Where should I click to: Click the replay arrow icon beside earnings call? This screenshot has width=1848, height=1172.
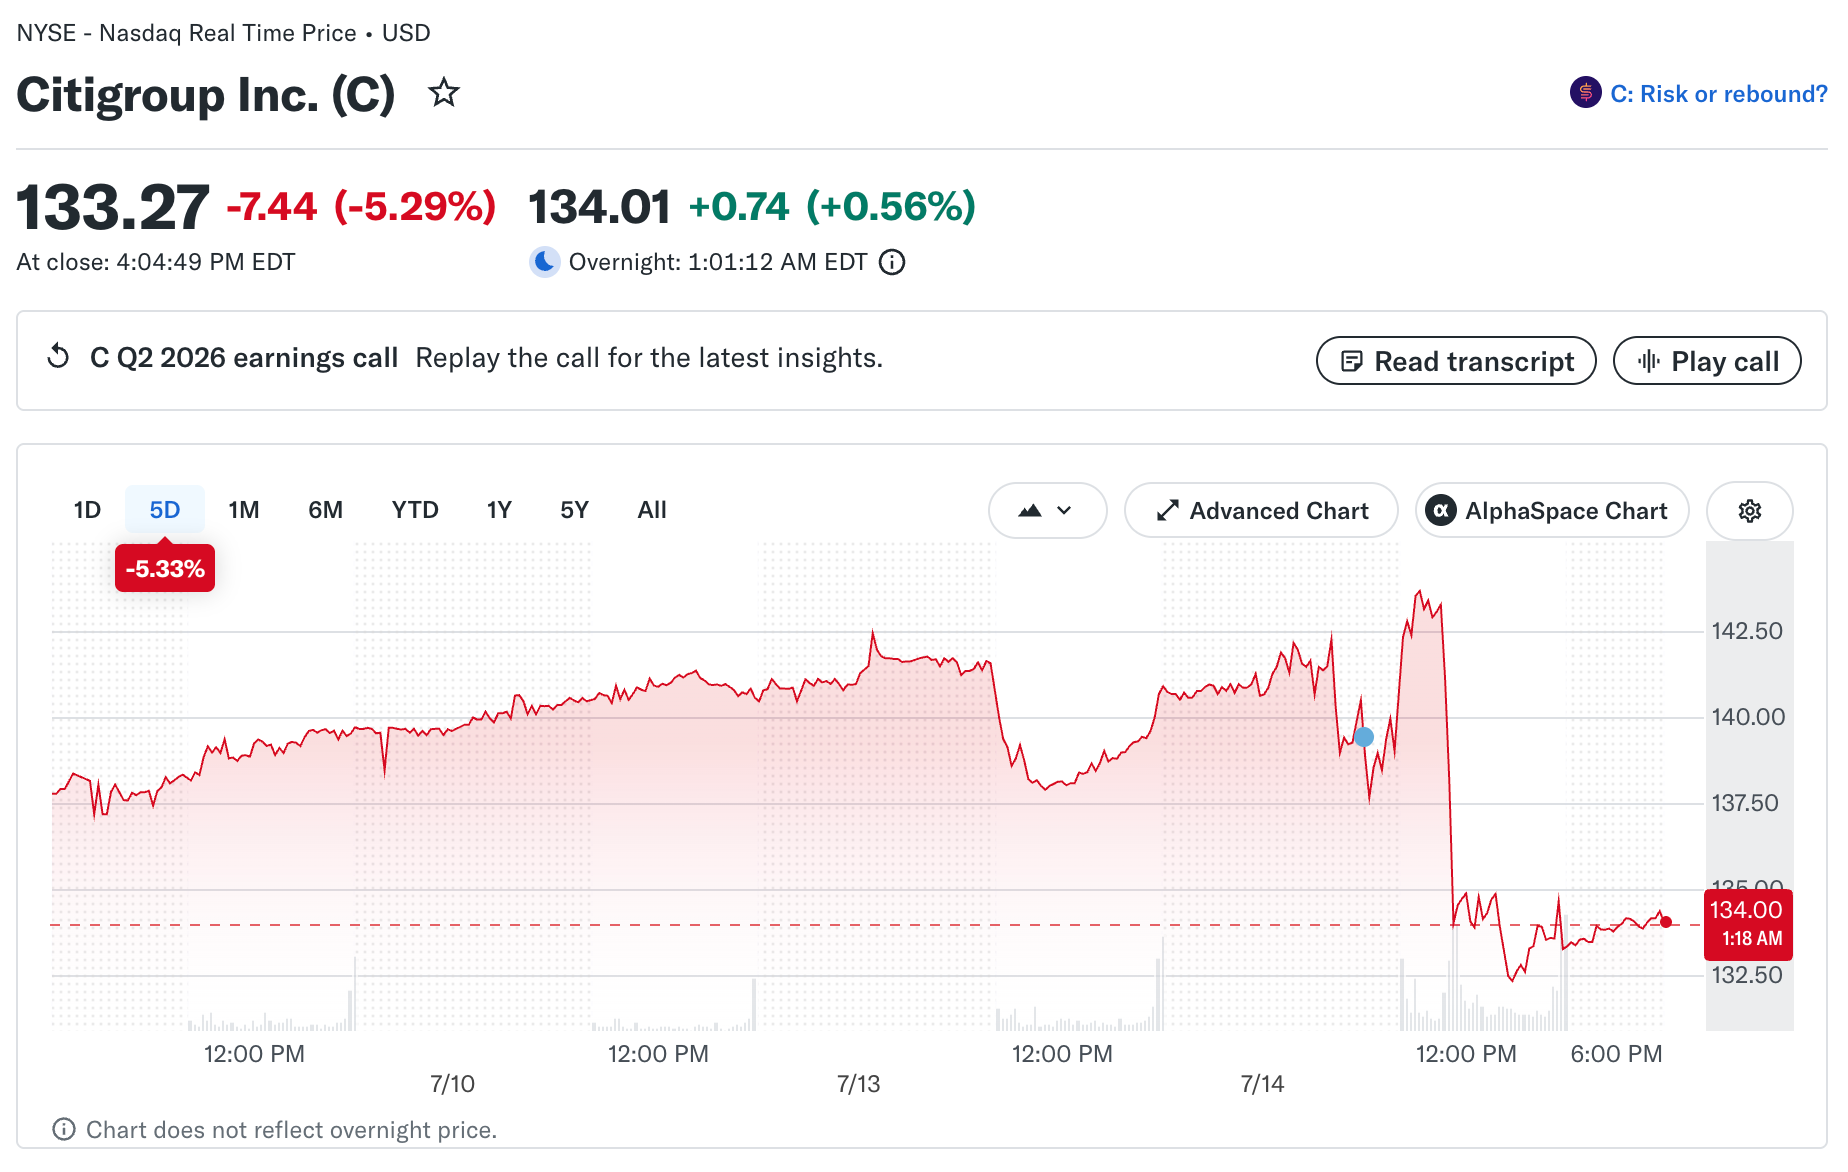[x=59, y=356]
